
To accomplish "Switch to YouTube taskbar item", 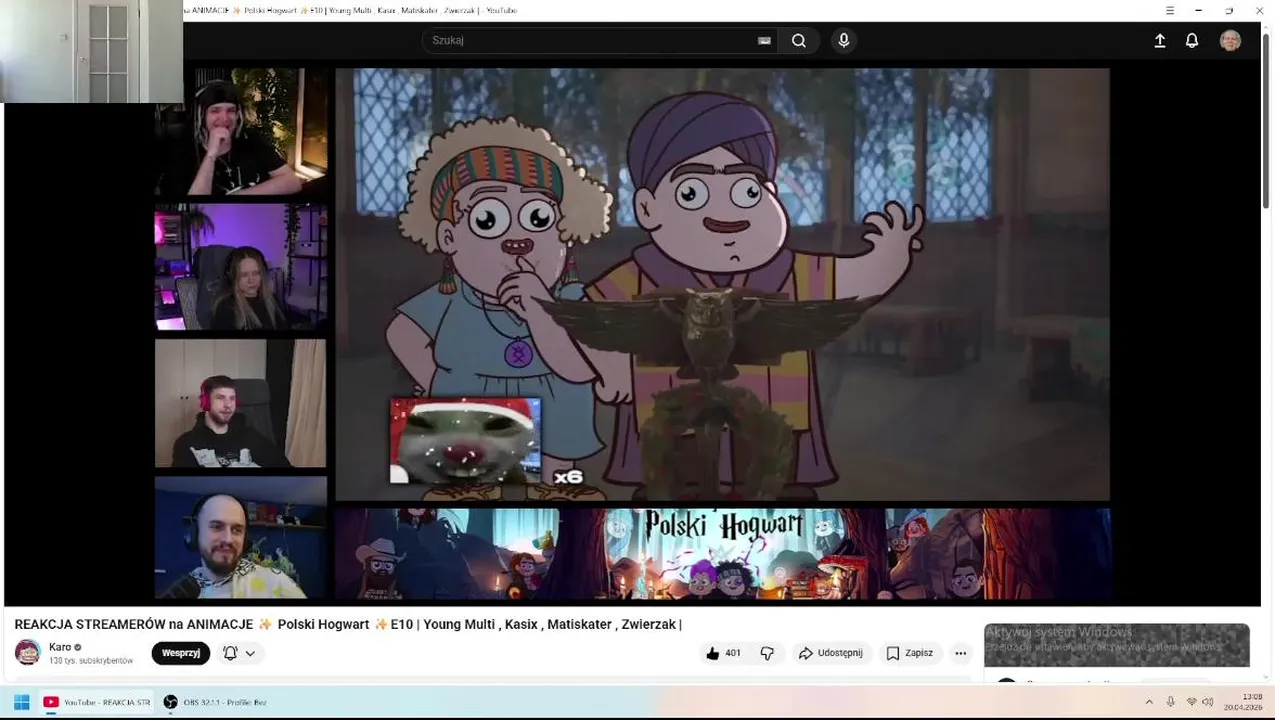I will 96,702.
